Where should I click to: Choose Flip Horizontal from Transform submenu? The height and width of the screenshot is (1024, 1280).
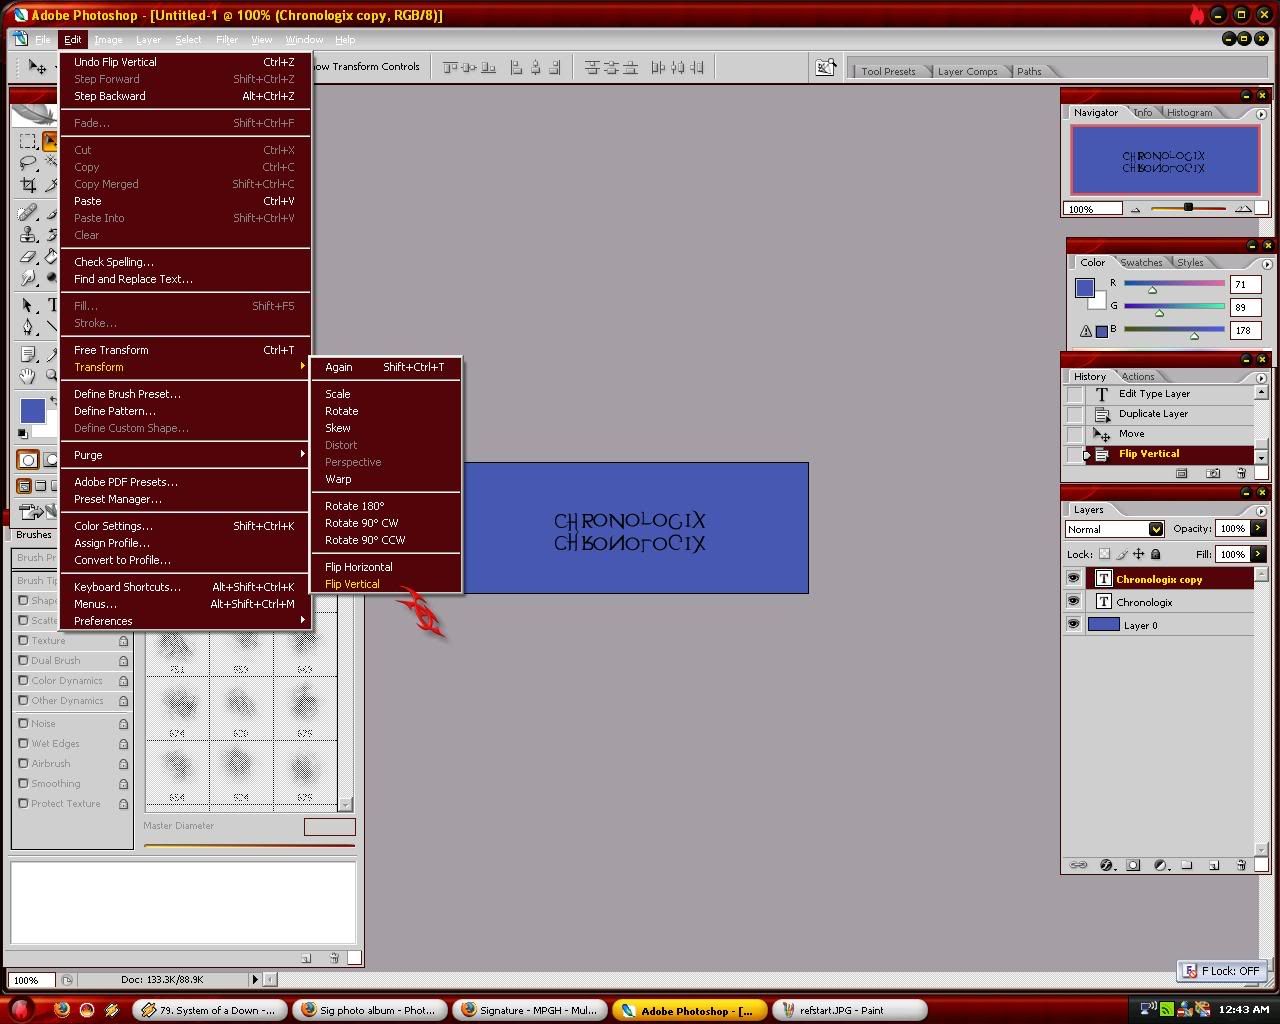[386, 567]
